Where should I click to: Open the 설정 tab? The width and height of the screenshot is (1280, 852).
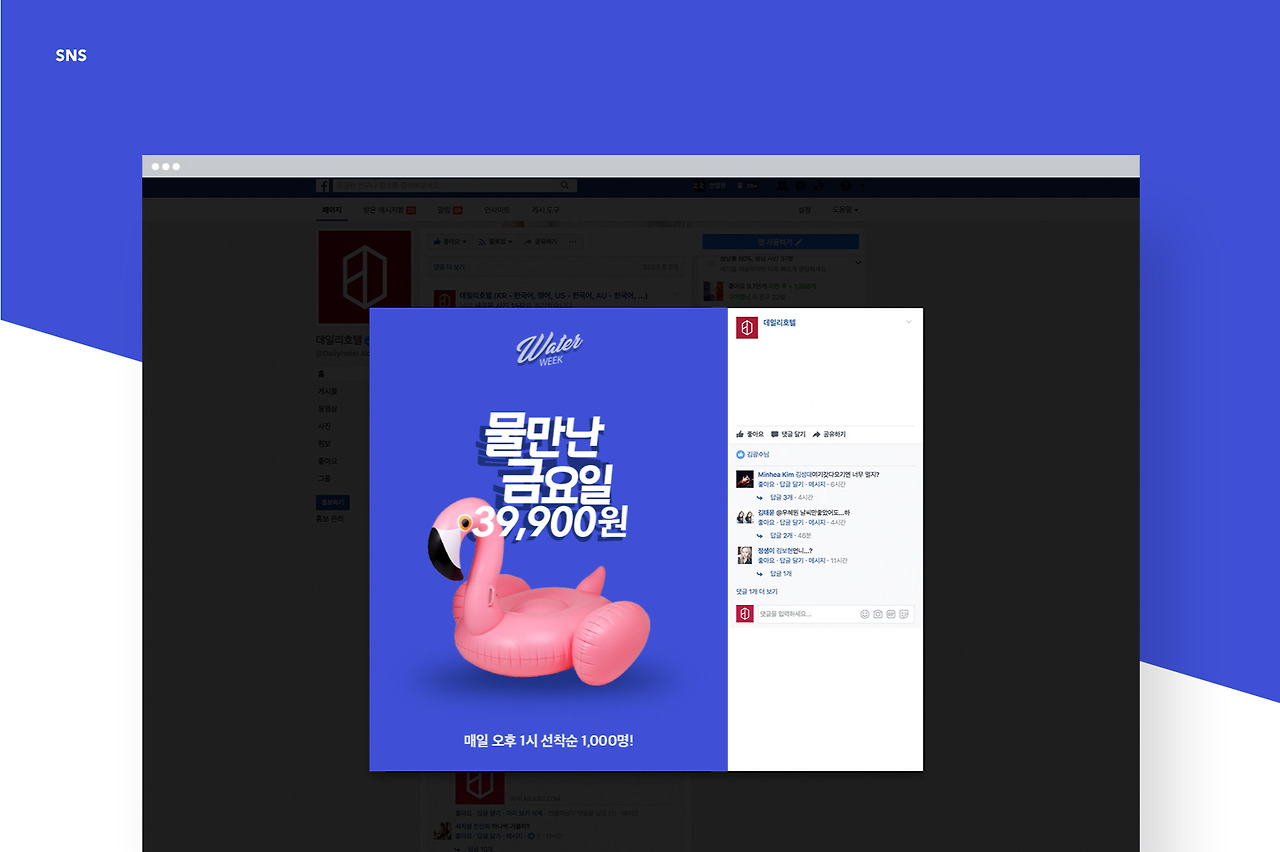805,210
